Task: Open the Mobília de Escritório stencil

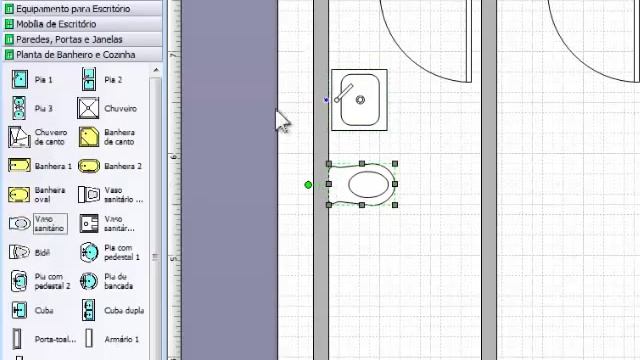Action: click(x=82, y=24)
